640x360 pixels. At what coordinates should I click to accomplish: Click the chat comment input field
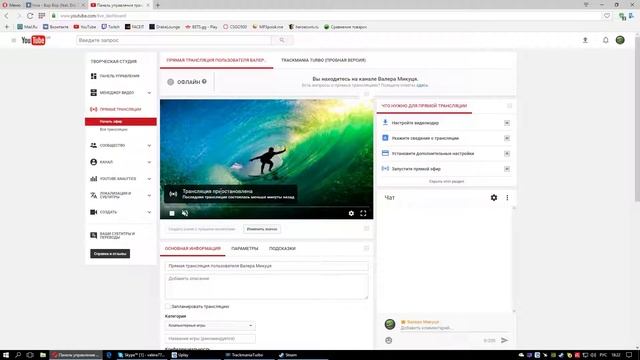click(453, 328)
